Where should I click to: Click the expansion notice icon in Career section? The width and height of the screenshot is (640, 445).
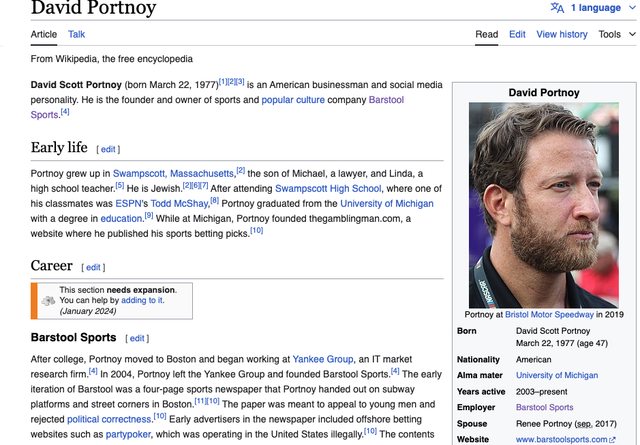[x=47, y=300]
